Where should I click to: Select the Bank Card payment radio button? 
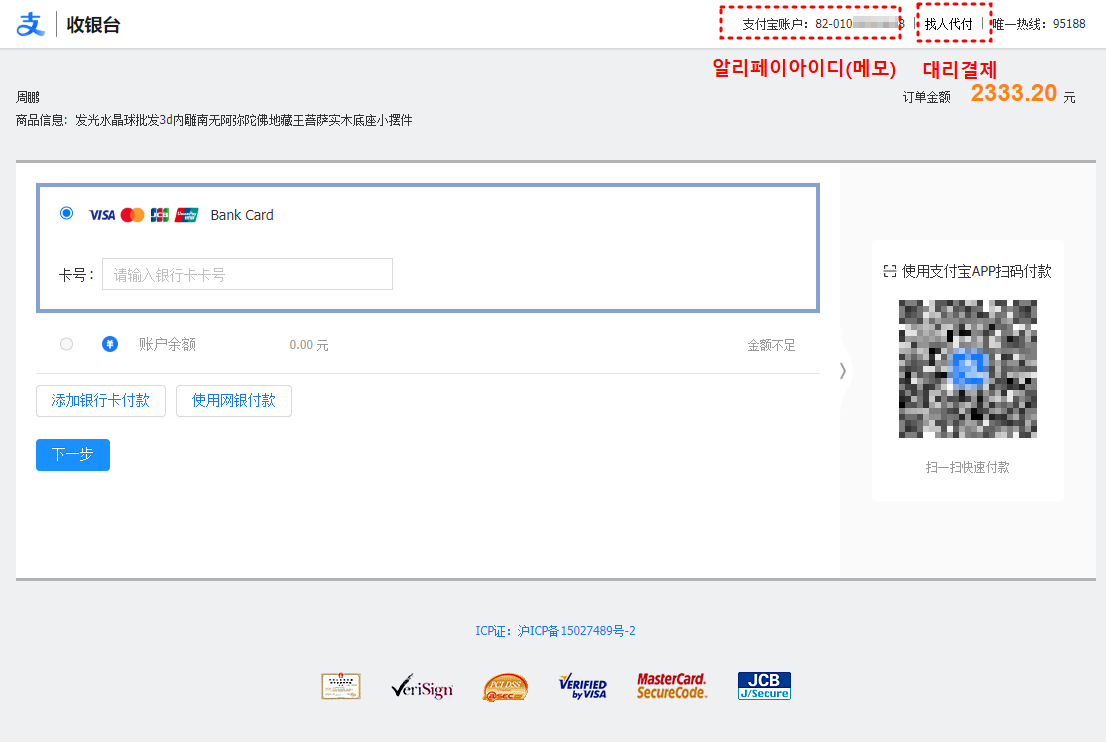click(66, 213)
